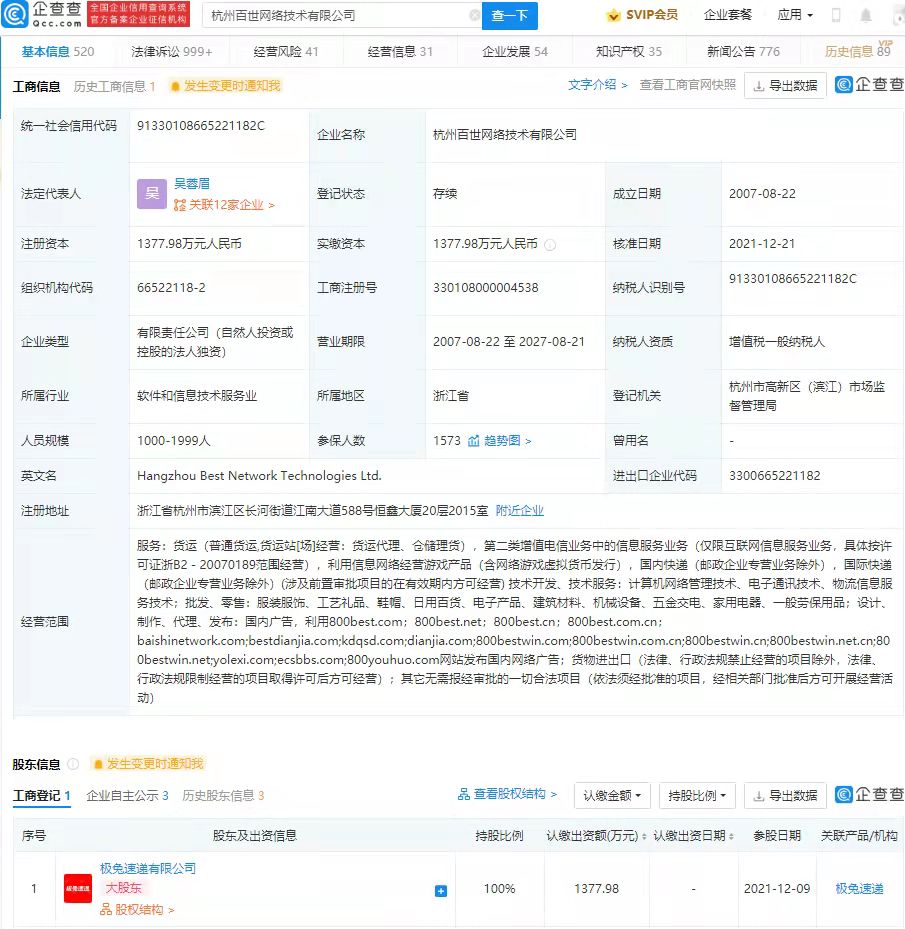905x929 pixels.
Task: Click 吴蓉眉 legal representative name link
Action: pyautogui.click(x=191, y=184)
